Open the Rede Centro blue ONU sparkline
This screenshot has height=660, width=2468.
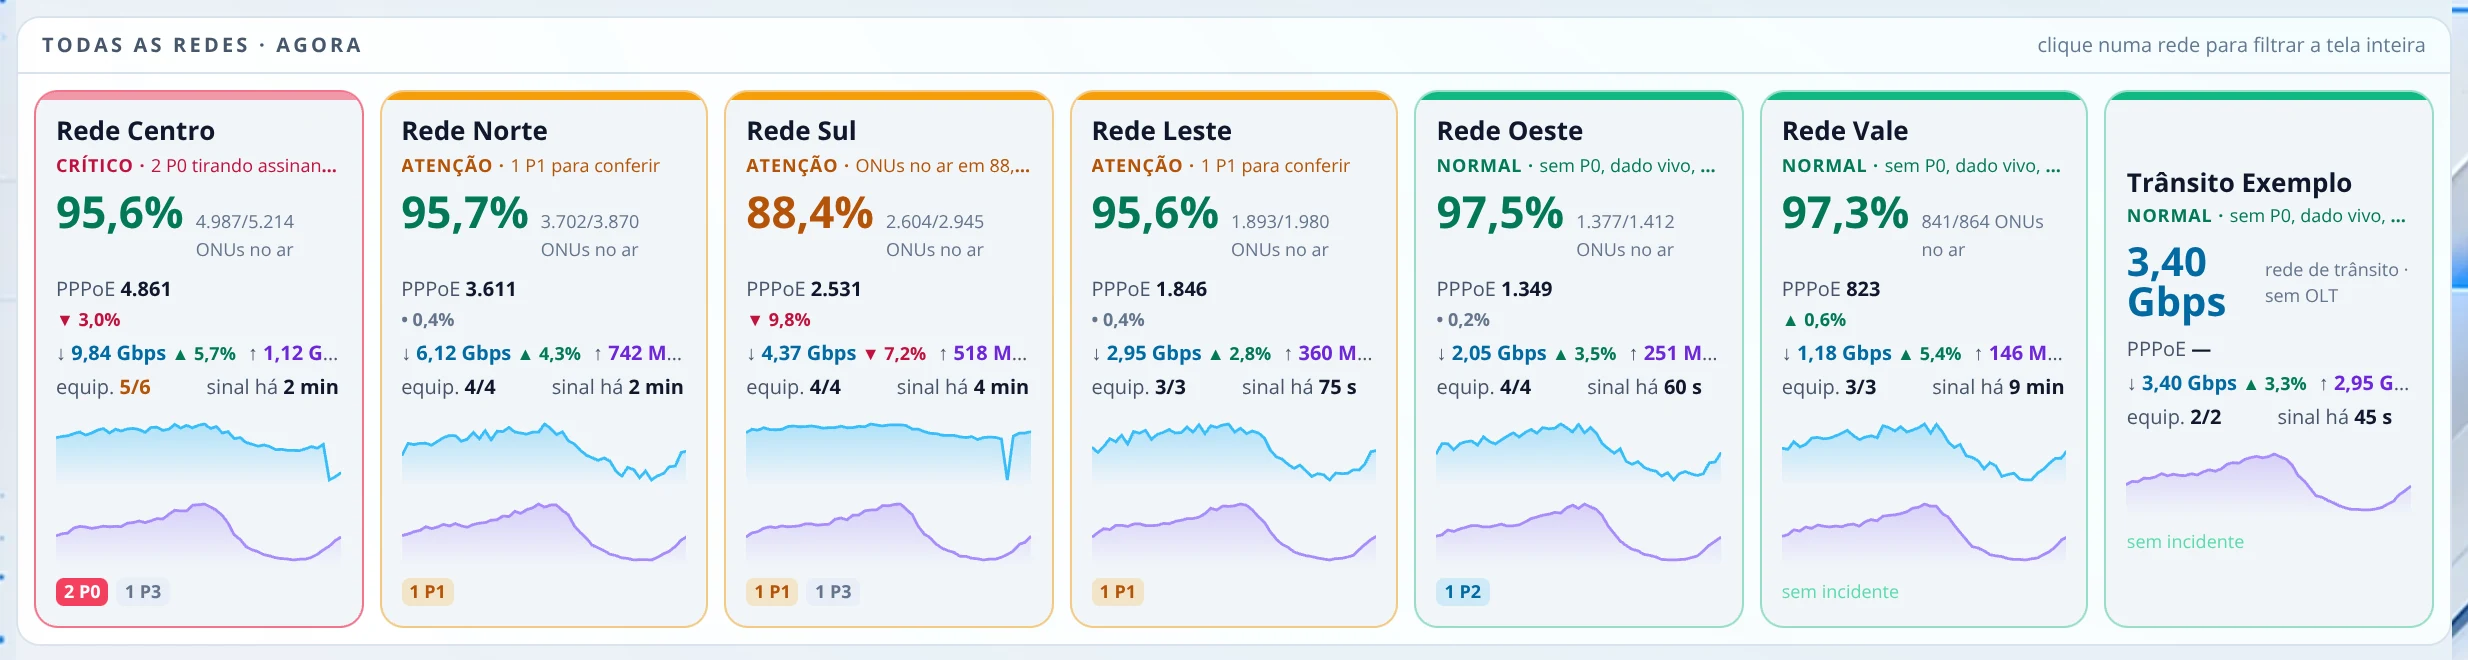tap(198, 453)
